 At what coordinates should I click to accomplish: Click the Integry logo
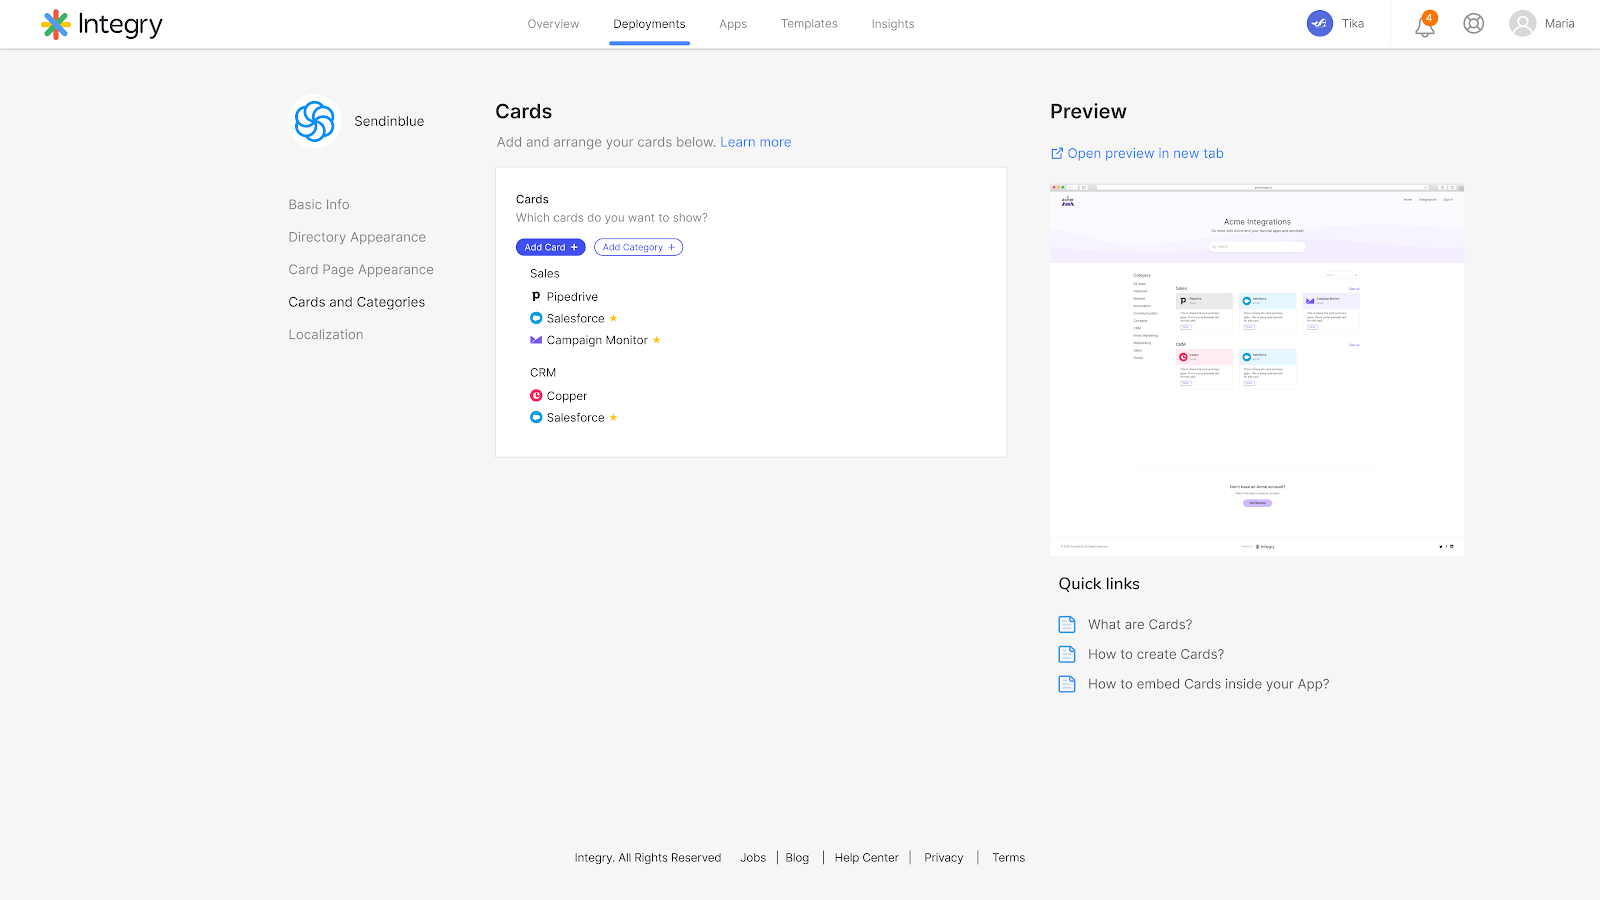pos(101,24)
